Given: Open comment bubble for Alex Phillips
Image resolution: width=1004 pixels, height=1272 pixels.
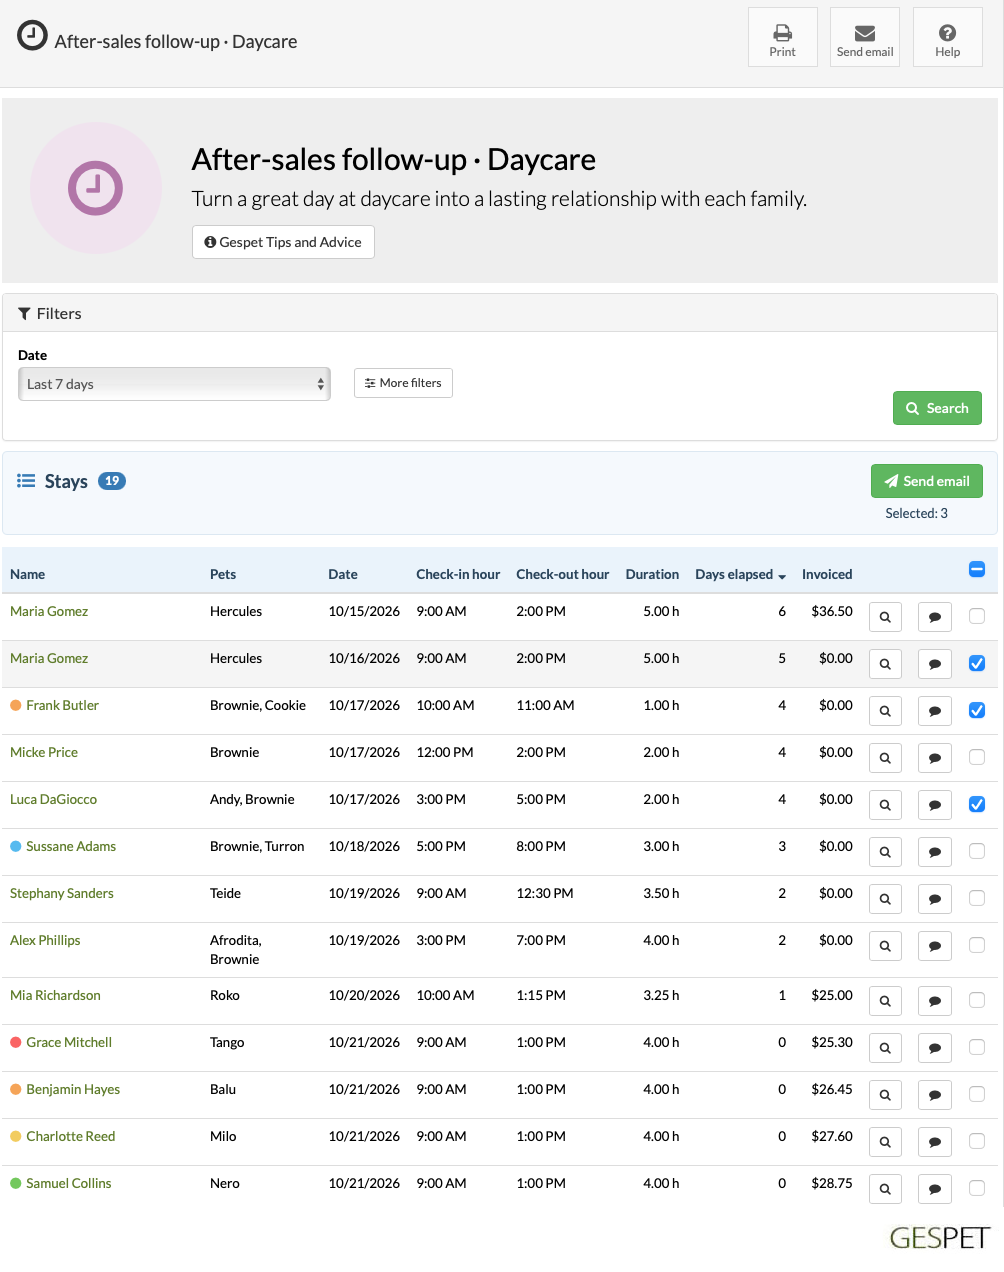Looking at the screenshot, I should (x=934, y=946).
